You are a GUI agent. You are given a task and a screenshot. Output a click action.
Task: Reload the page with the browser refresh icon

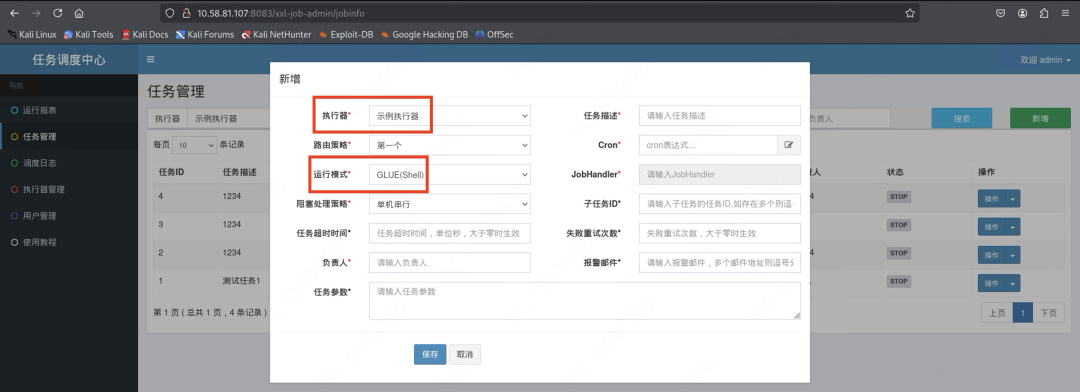tap(57, 13)
